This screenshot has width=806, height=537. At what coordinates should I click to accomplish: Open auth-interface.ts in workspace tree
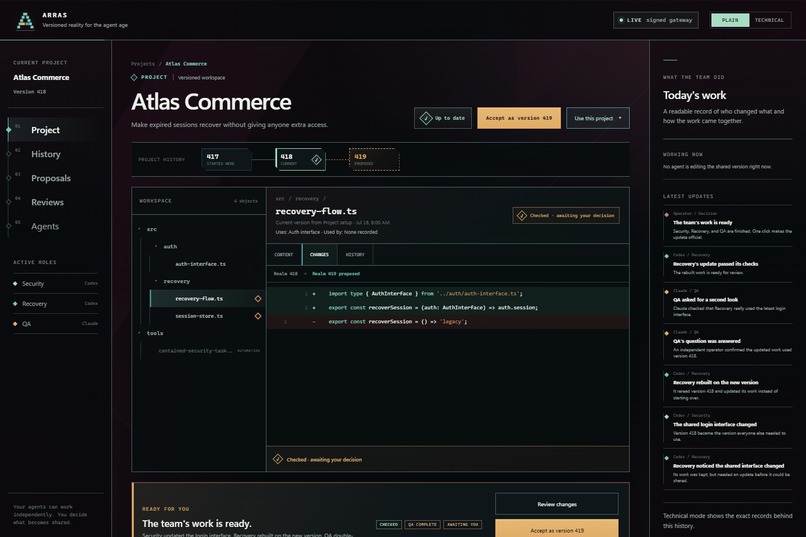(200, 264)
